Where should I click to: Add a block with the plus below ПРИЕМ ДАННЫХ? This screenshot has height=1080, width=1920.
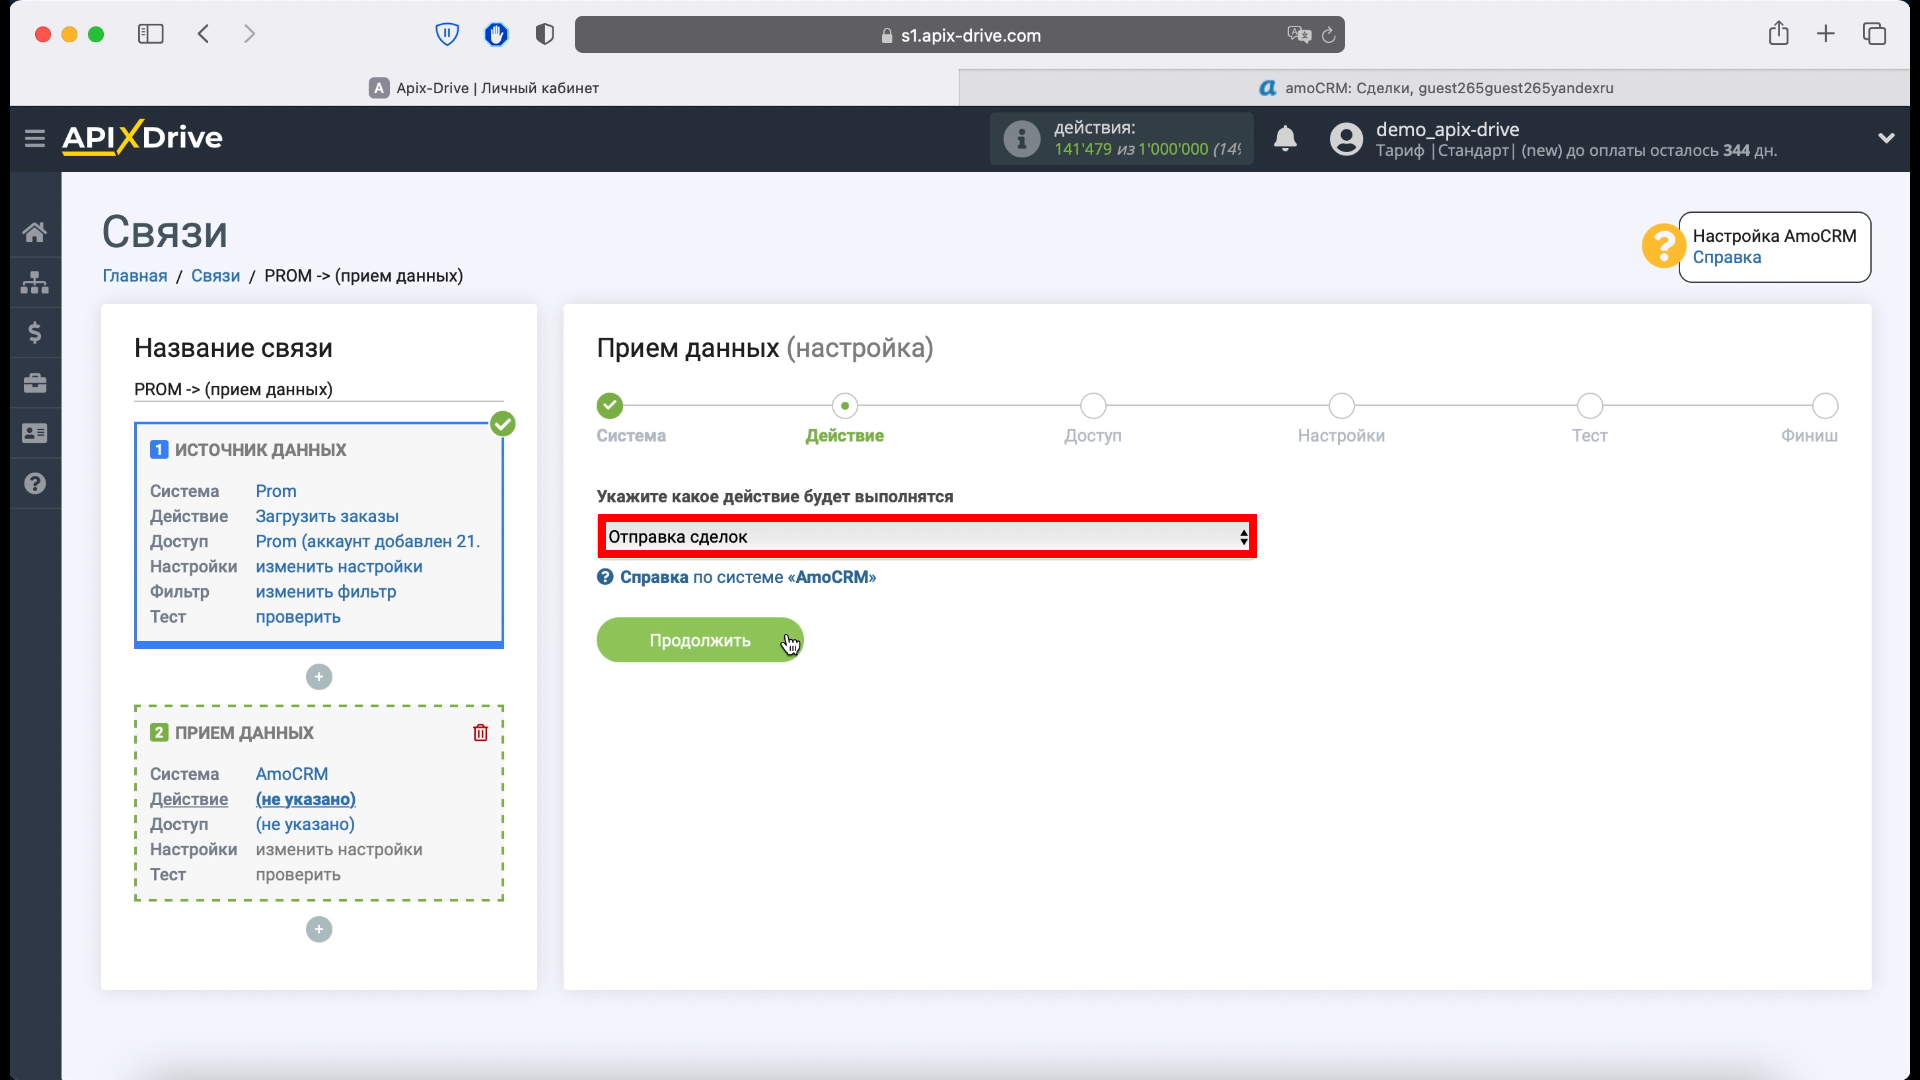coord(319,930)
